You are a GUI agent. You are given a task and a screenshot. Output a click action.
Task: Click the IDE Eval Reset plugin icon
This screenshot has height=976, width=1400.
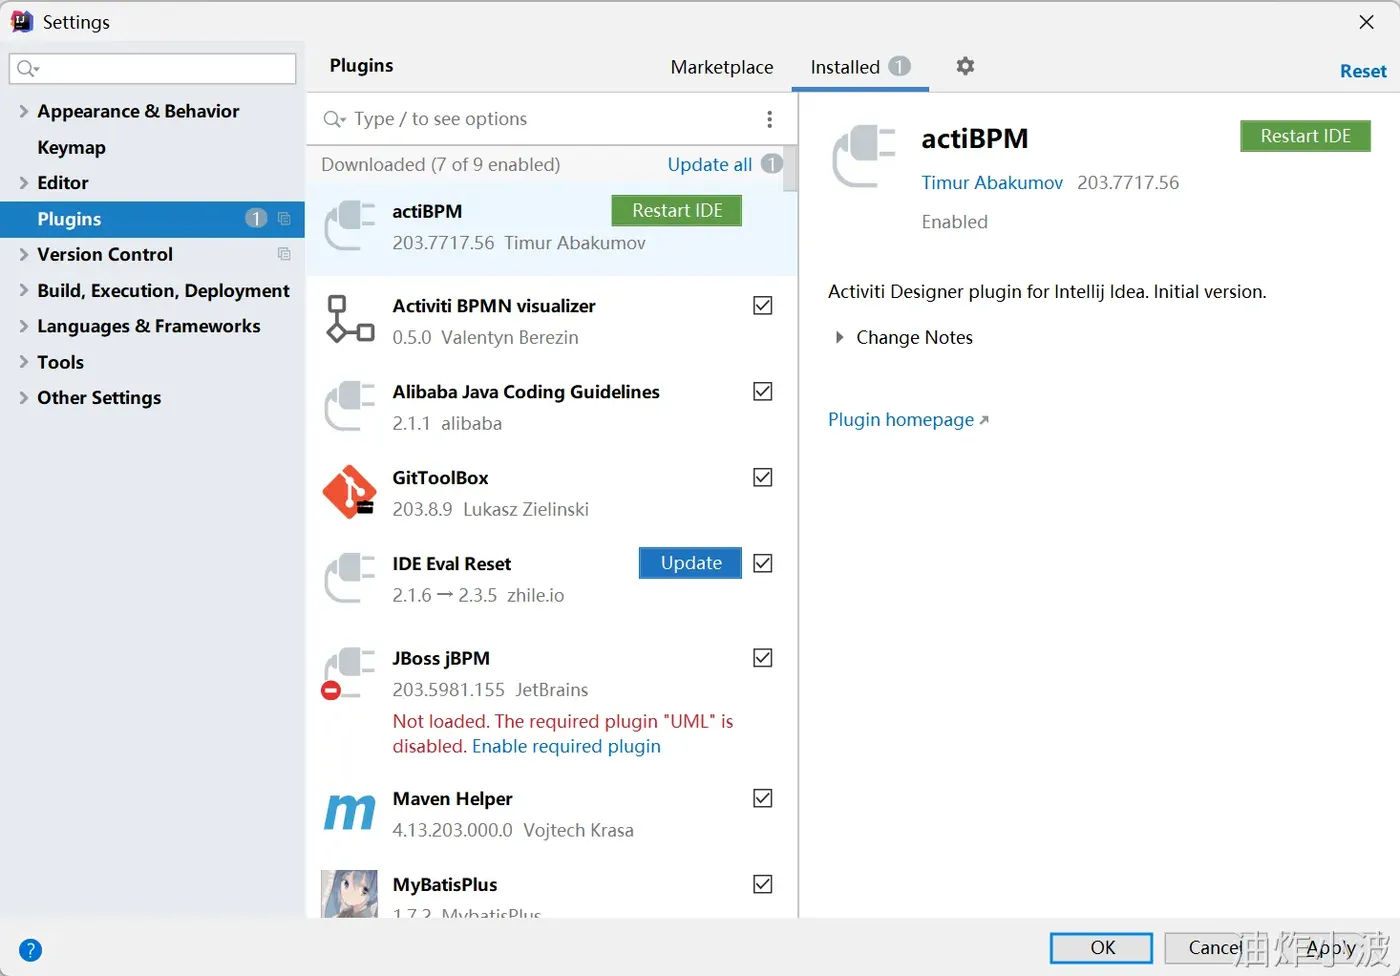[350, 578]
